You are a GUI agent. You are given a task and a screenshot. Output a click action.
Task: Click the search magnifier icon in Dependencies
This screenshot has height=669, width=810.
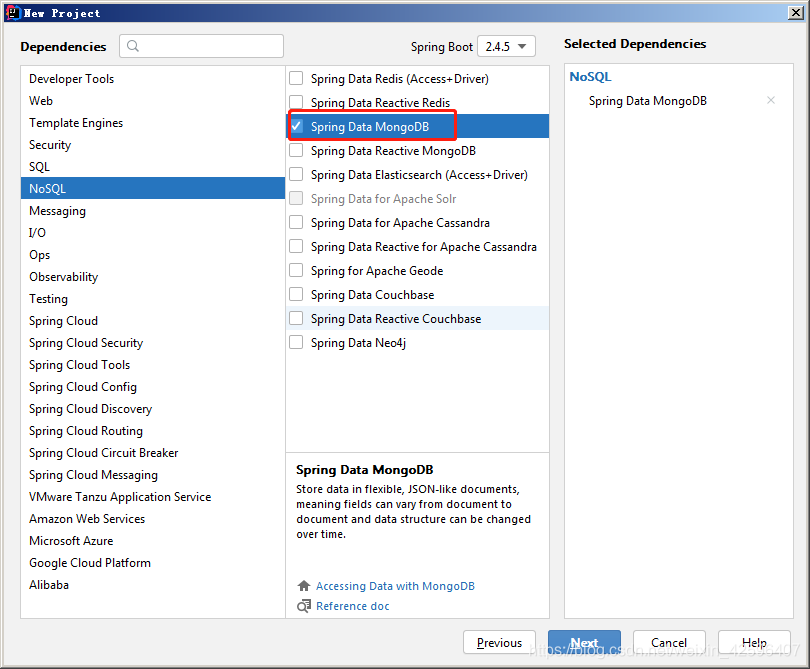(133, 46)
